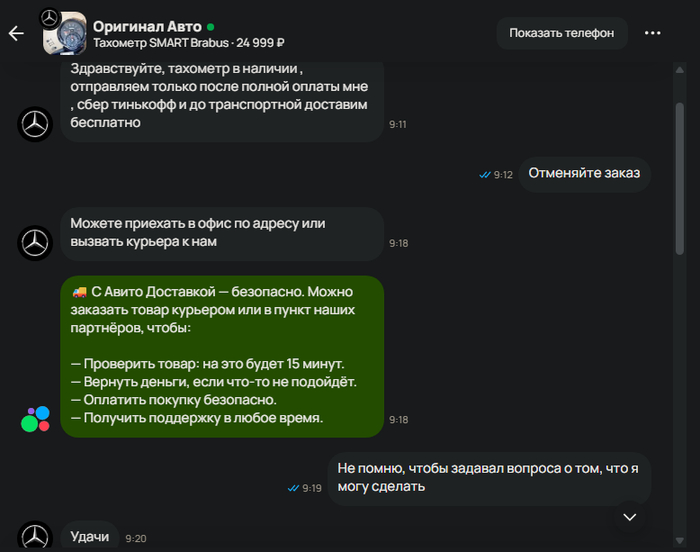
Task: Click the read checkmarks next to 9:19
Action: point(293,488)
